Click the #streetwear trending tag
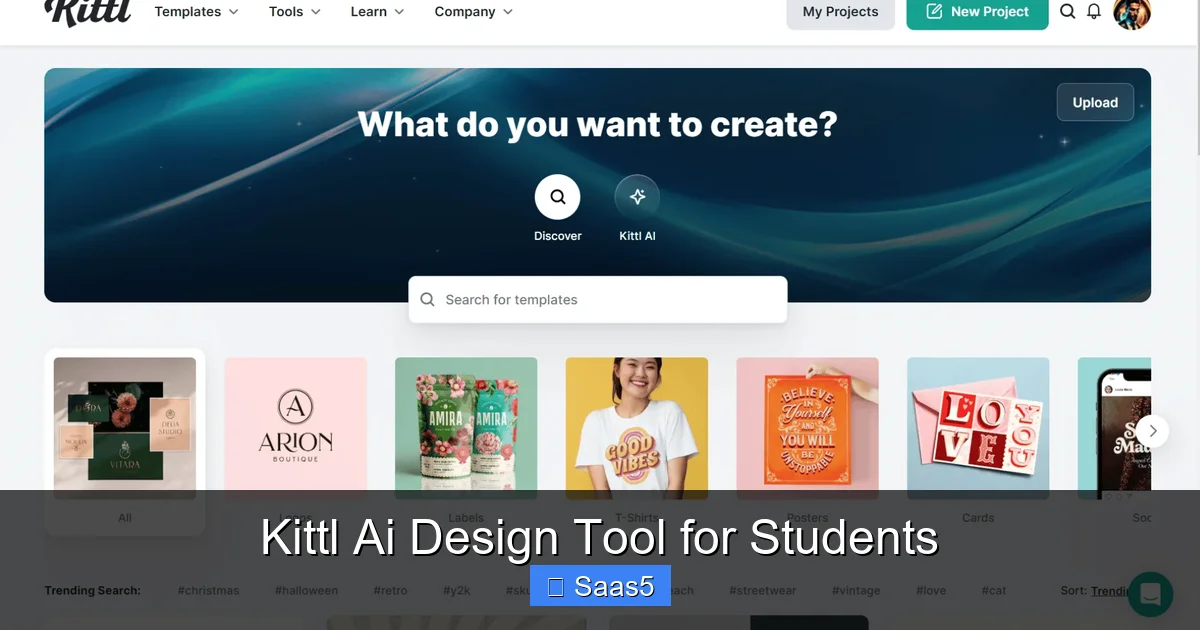The image size is (1200, 630). 763,591
